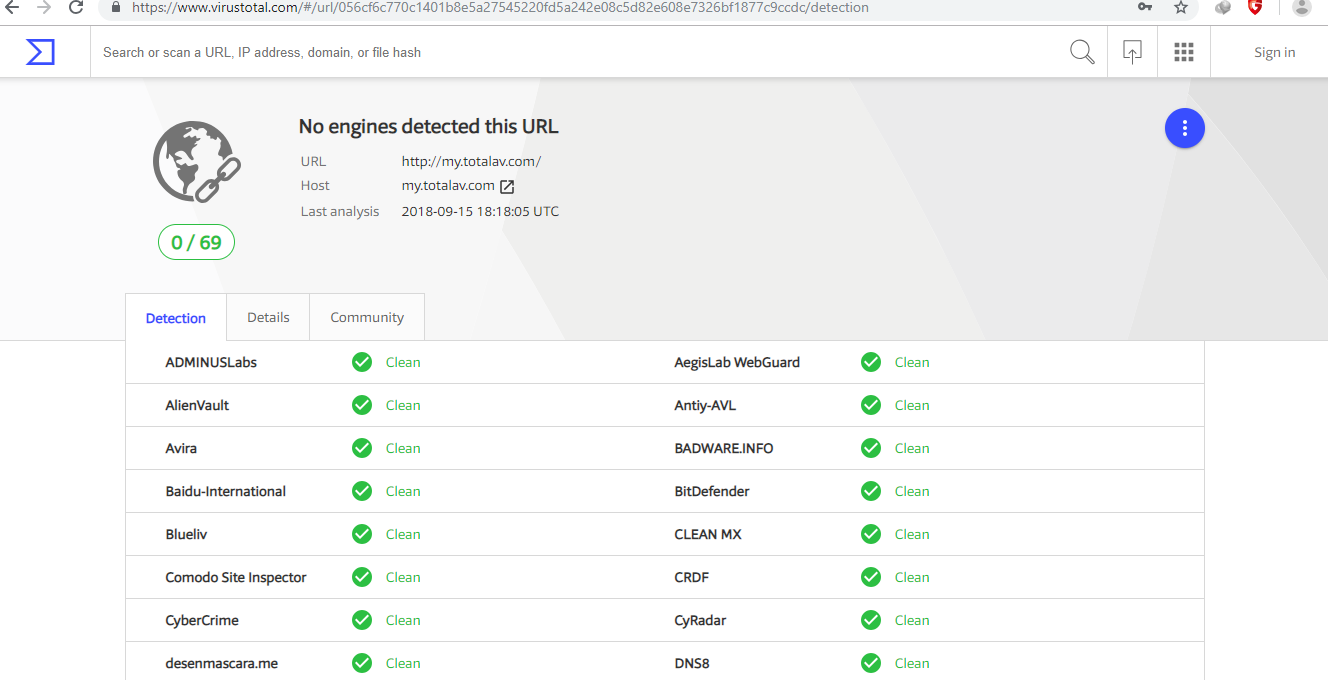1328x680 pixels.
Task: Click the upload file icon
Action: point(1132,52)
